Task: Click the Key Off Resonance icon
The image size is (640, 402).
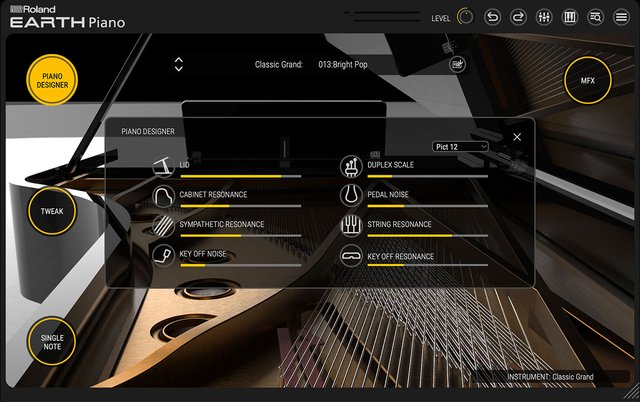Action: tap(351, 255)
